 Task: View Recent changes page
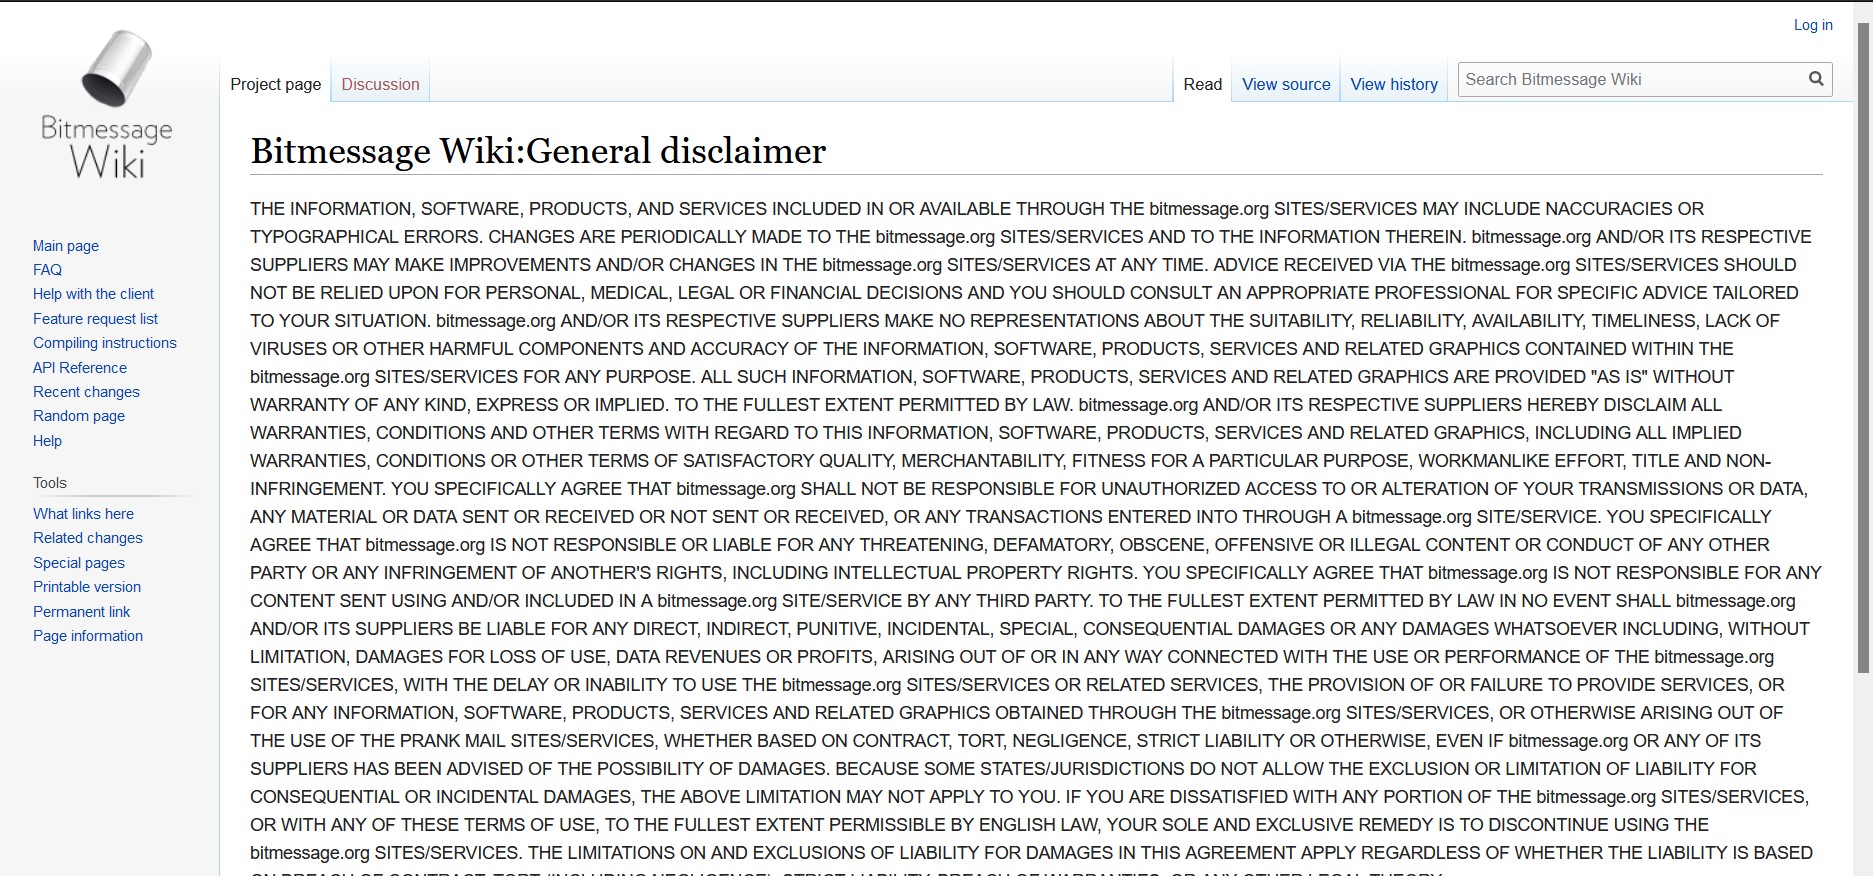[x=86, y=392]
